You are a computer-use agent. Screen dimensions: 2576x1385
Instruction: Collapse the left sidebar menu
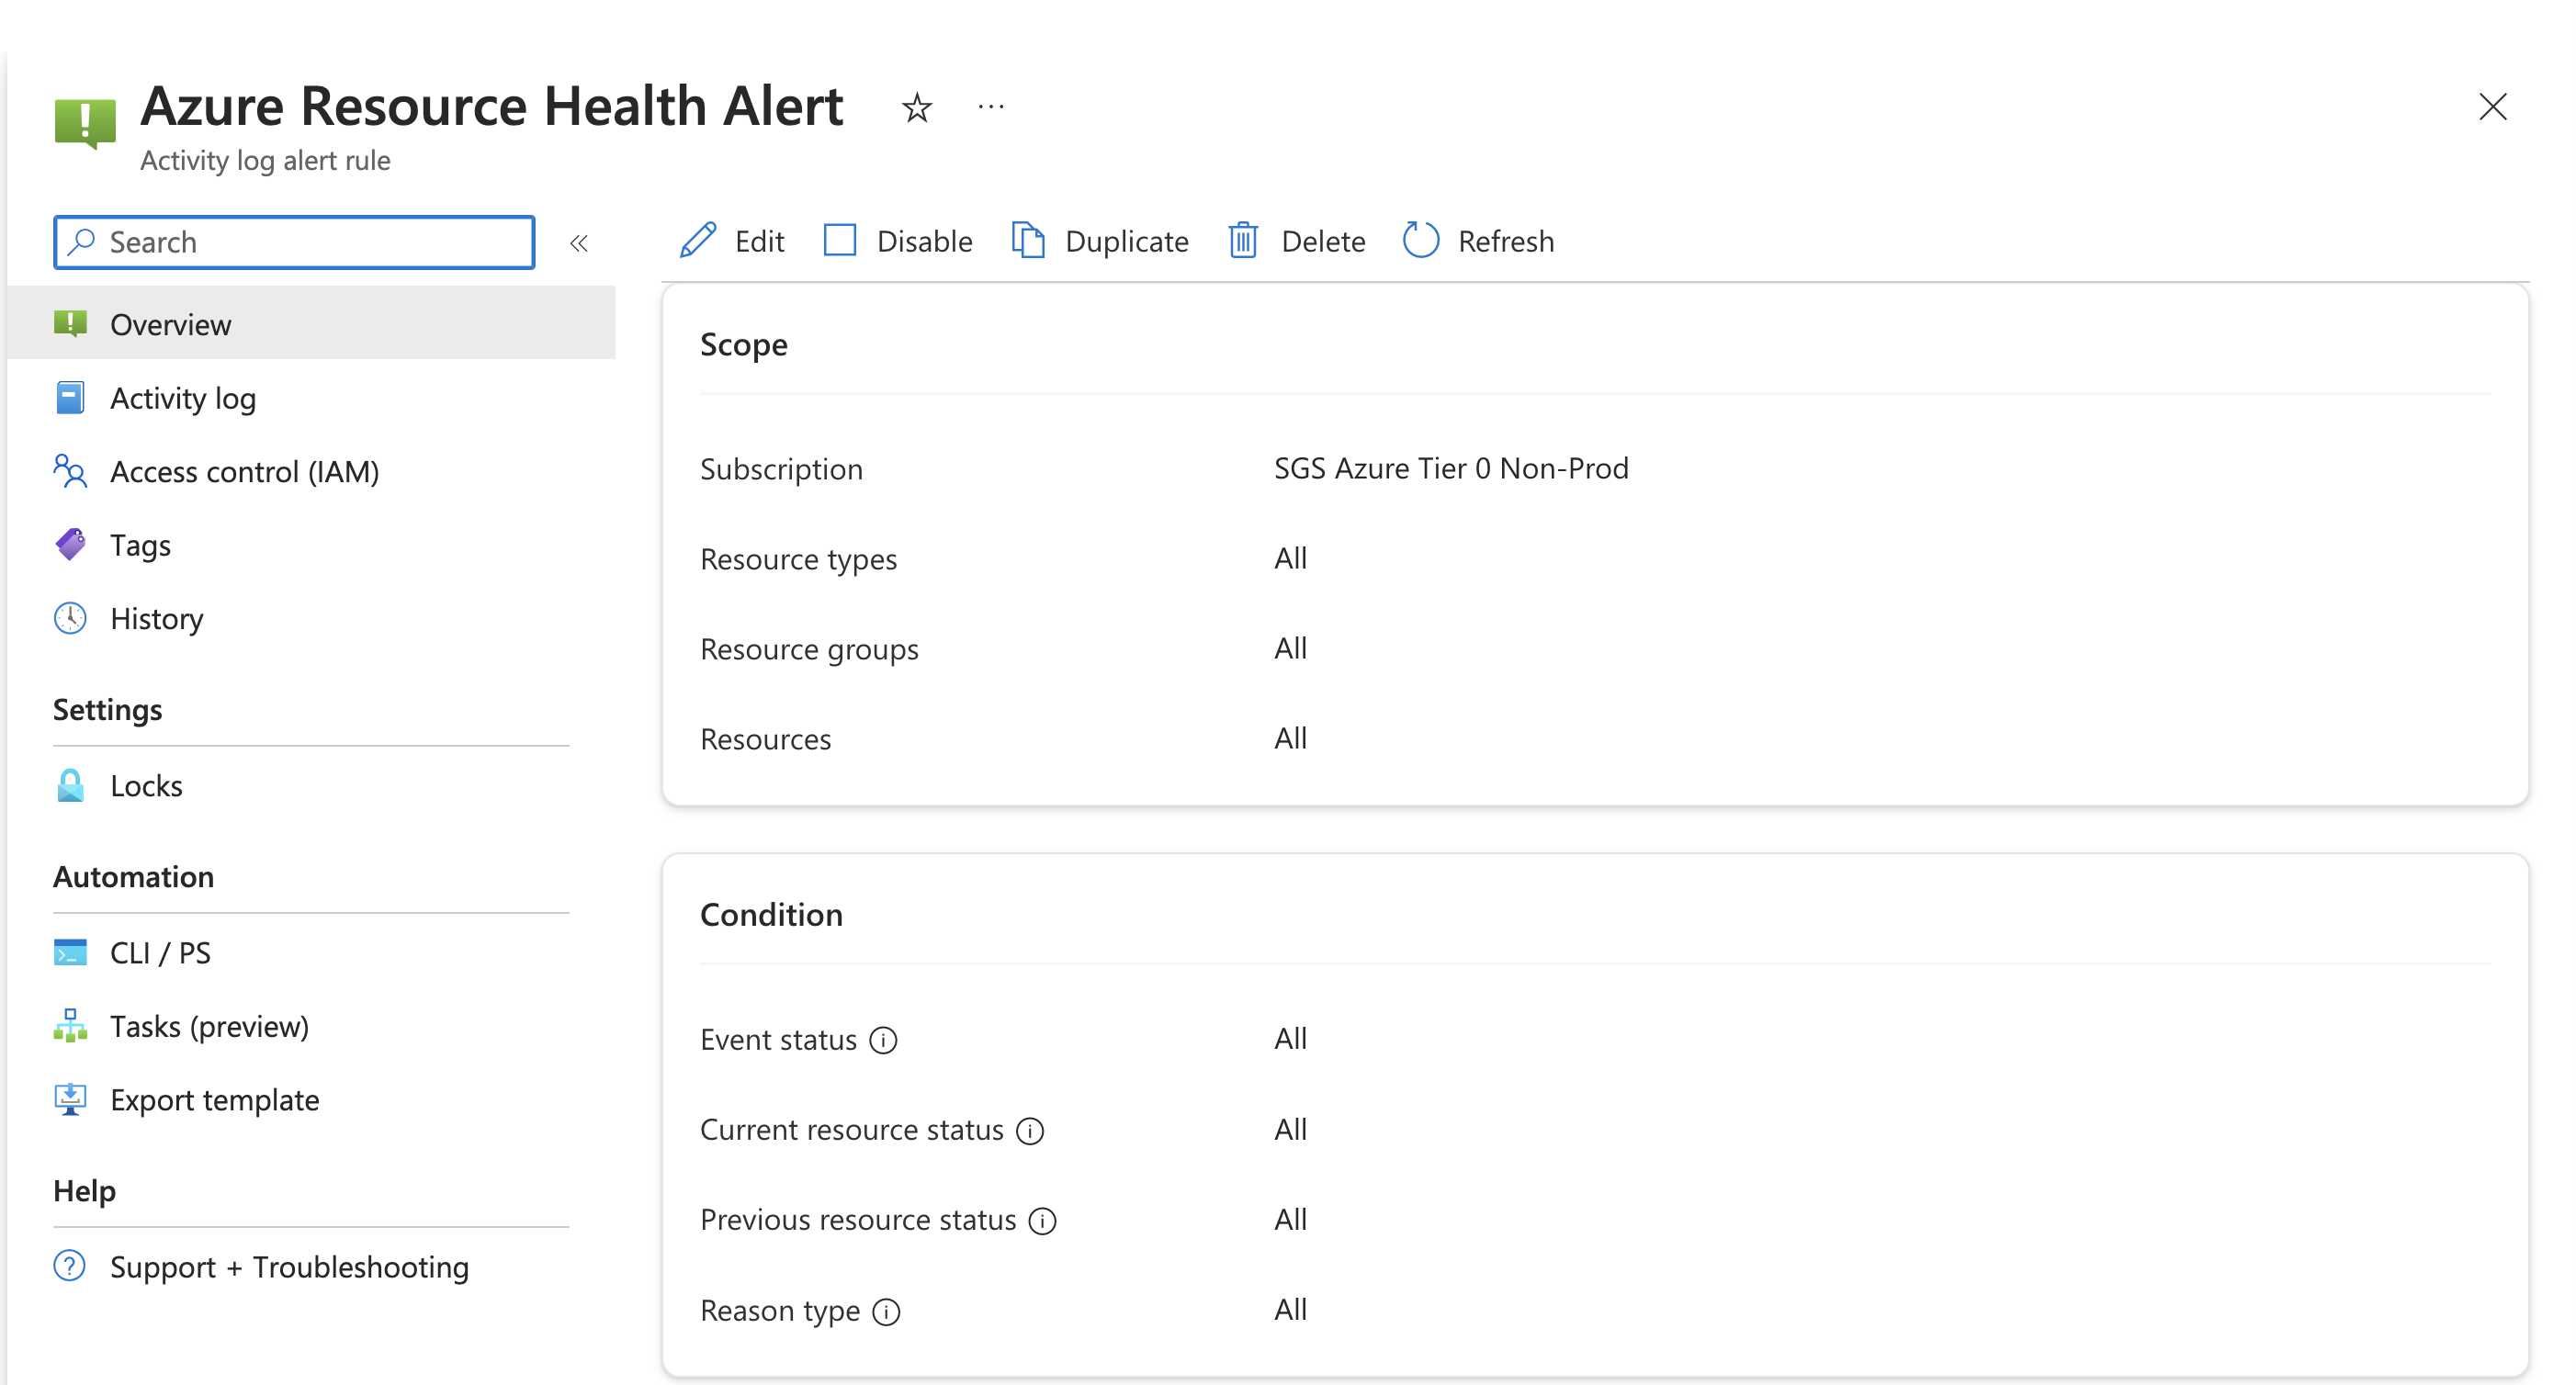click(579, 243)
